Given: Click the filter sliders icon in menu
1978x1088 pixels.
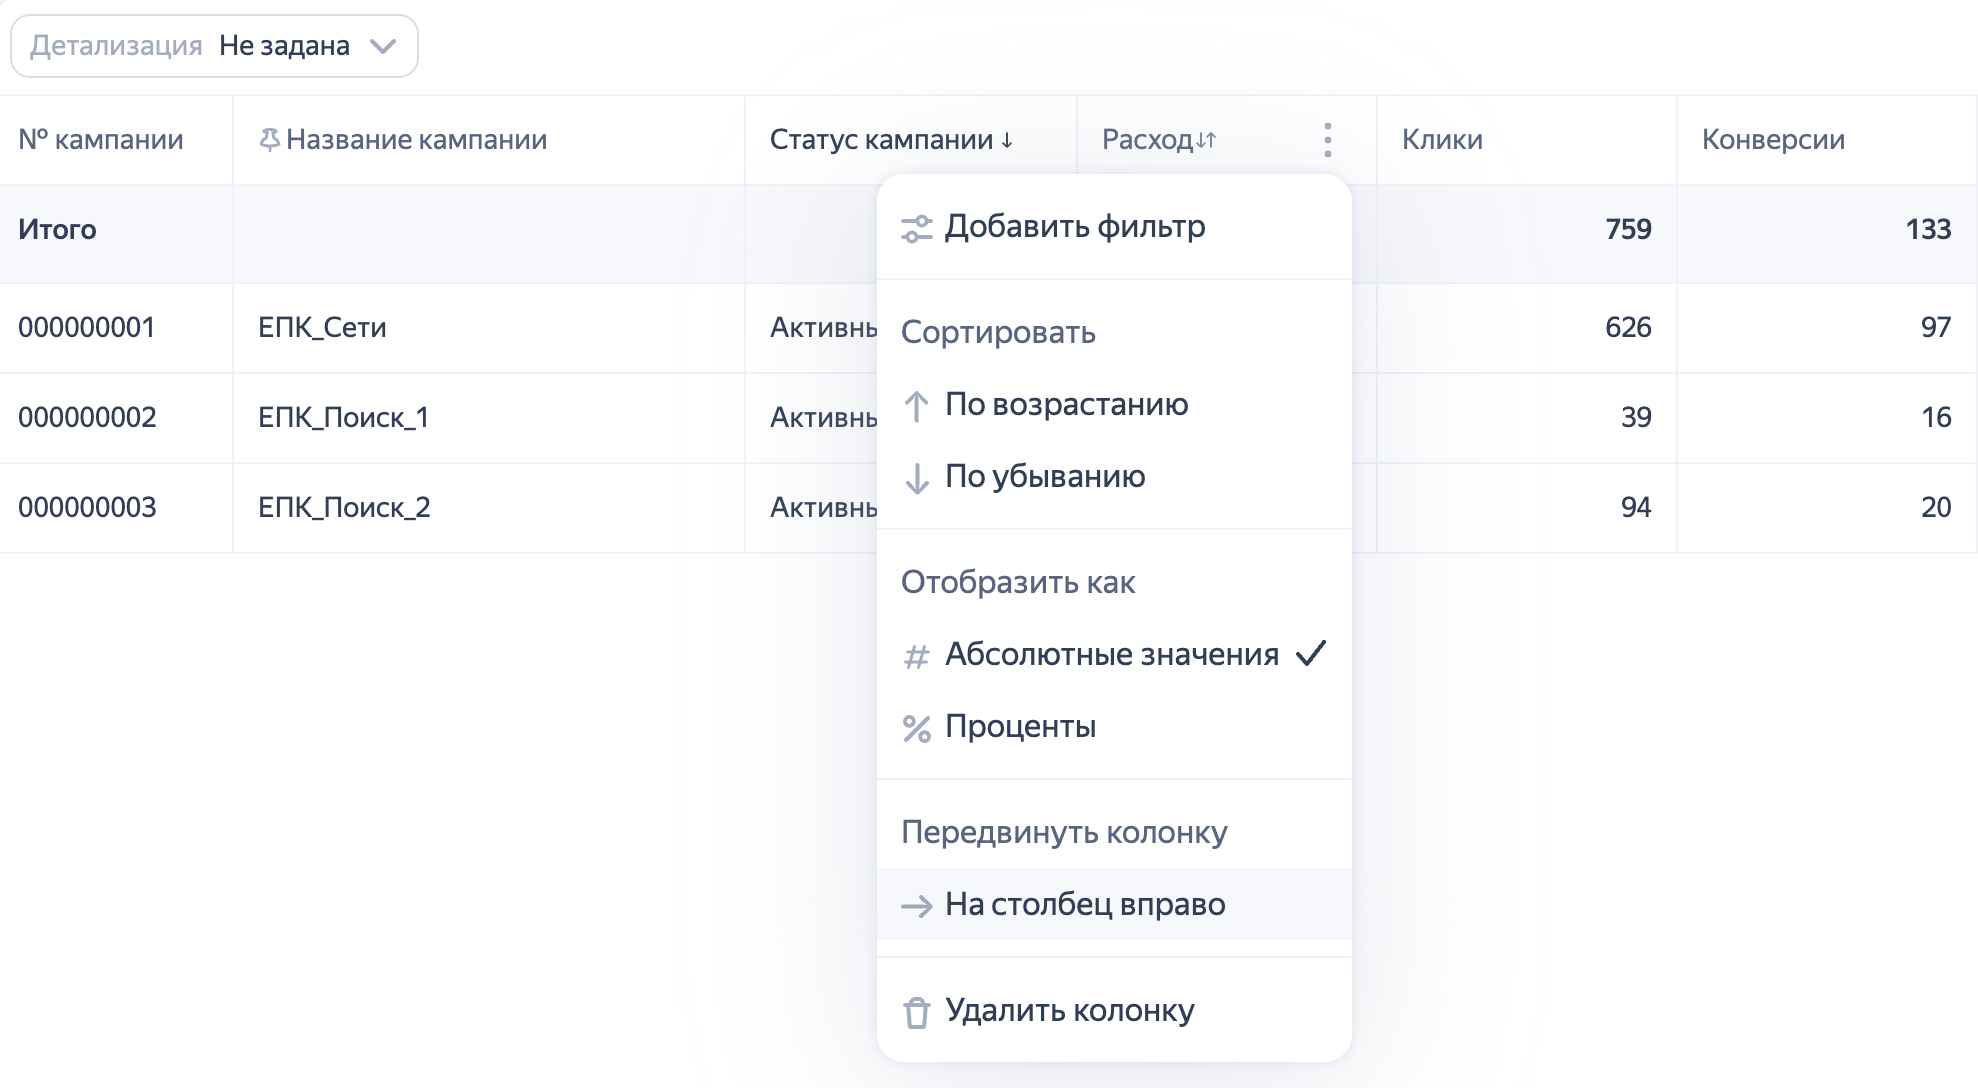Looking at the screenshot, I should click(916, 229).
